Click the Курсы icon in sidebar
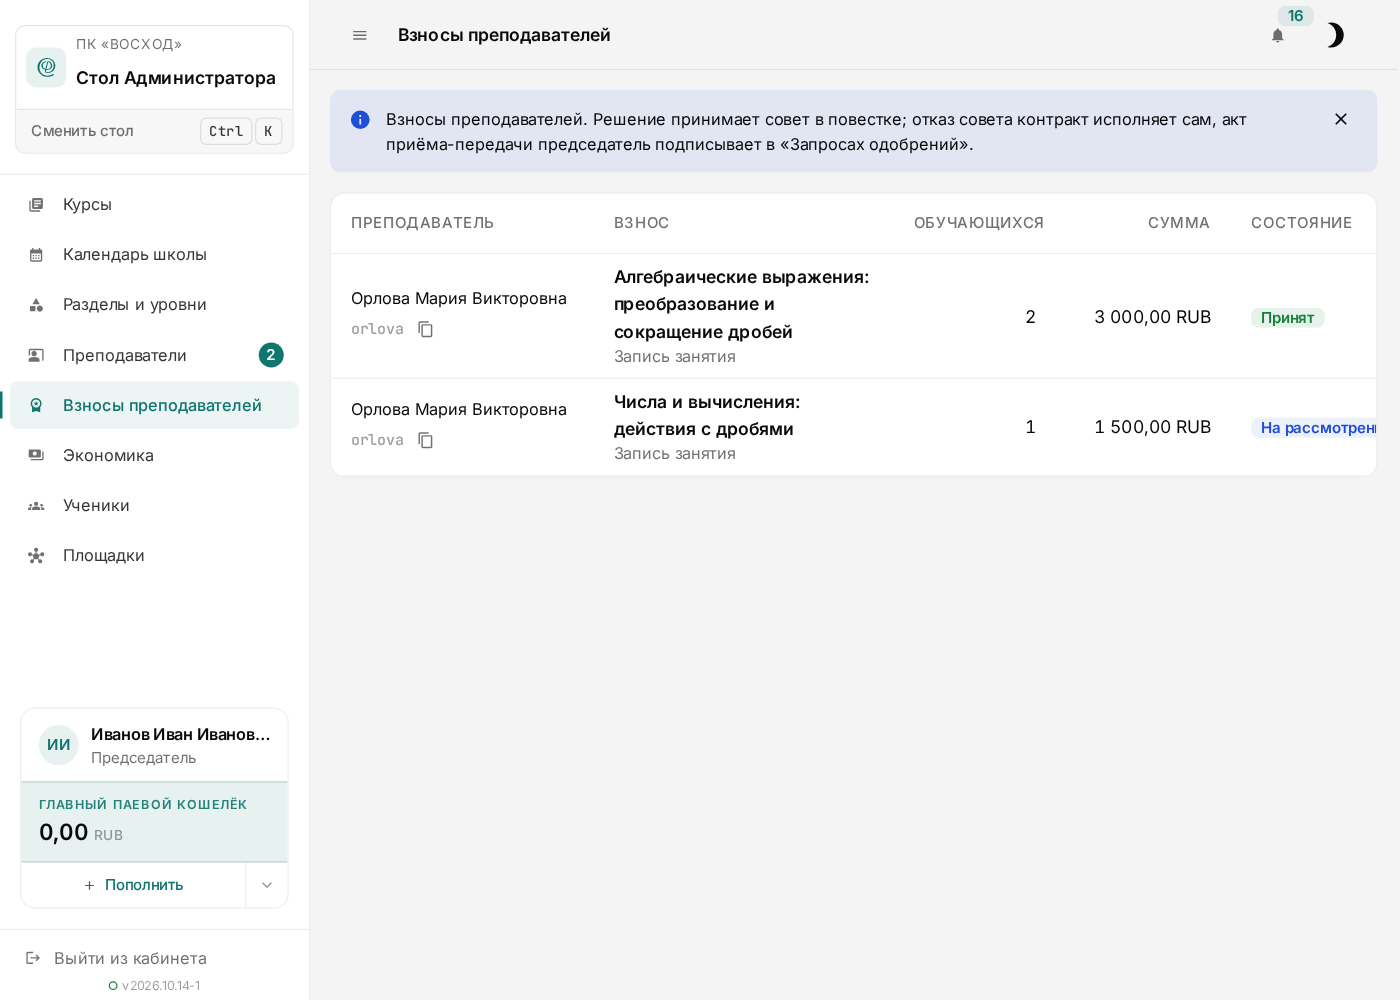The width and height of the screenshot is (1400, 1000). [36, 204]
